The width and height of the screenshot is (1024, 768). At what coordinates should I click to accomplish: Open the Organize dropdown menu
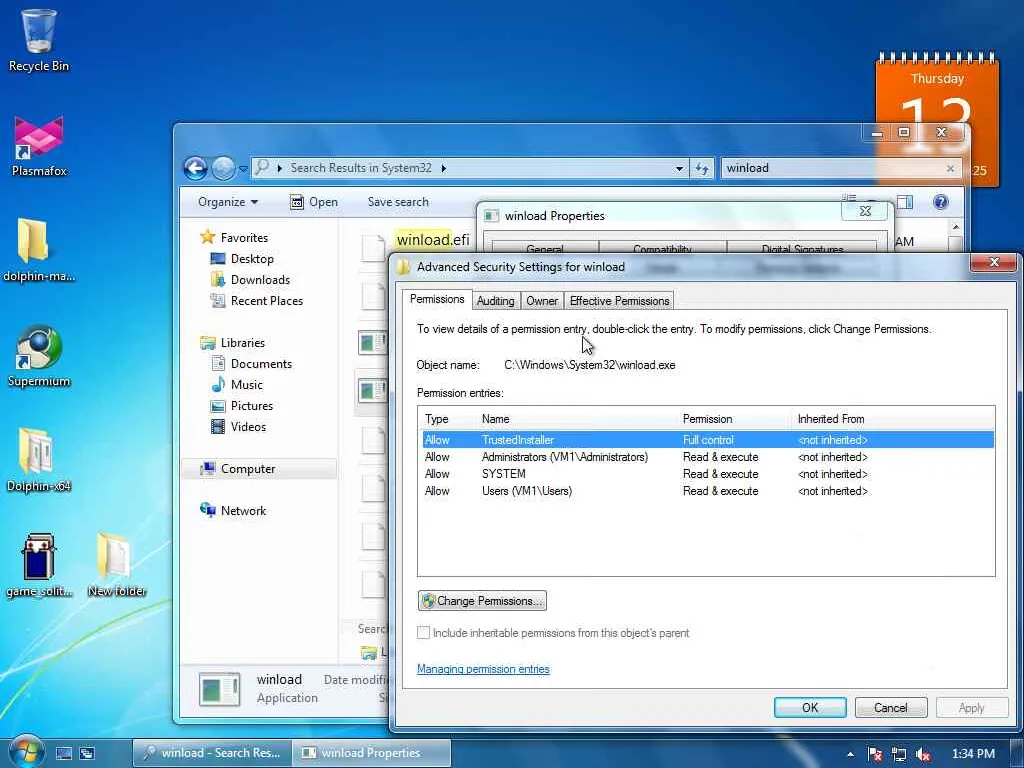[x=228, y=202]
